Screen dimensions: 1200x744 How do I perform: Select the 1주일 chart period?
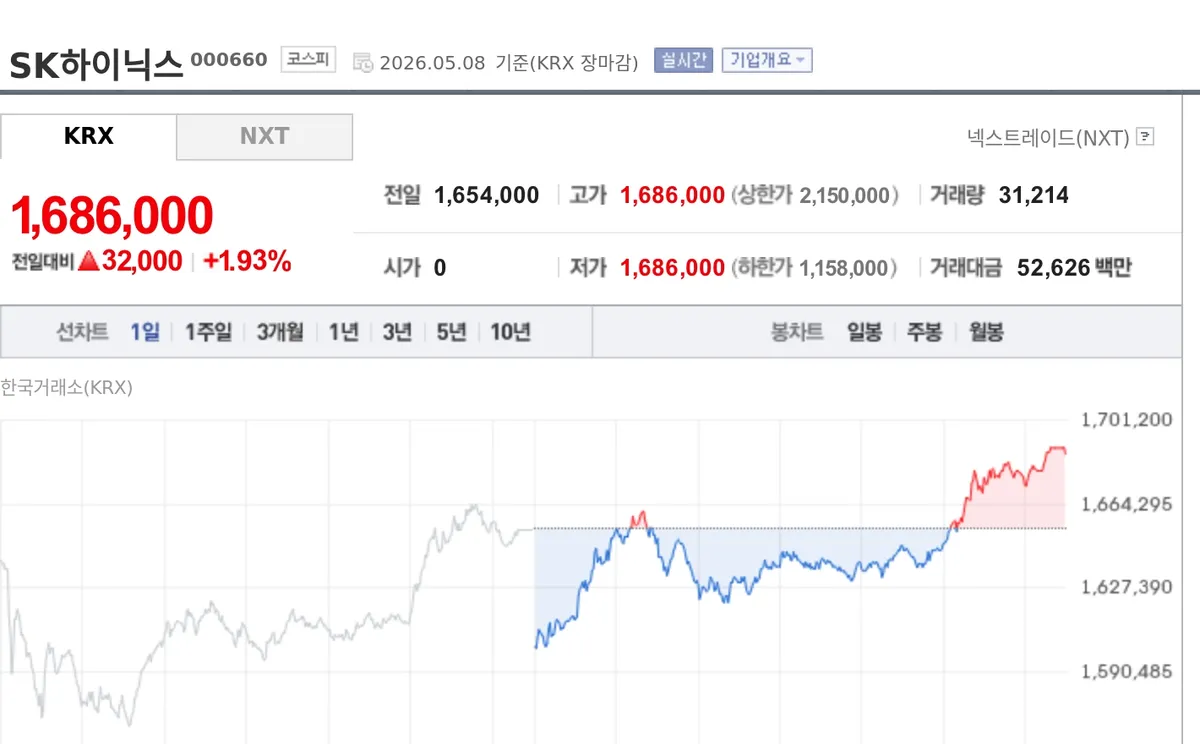pyautogui.click(x=208, y=332)
